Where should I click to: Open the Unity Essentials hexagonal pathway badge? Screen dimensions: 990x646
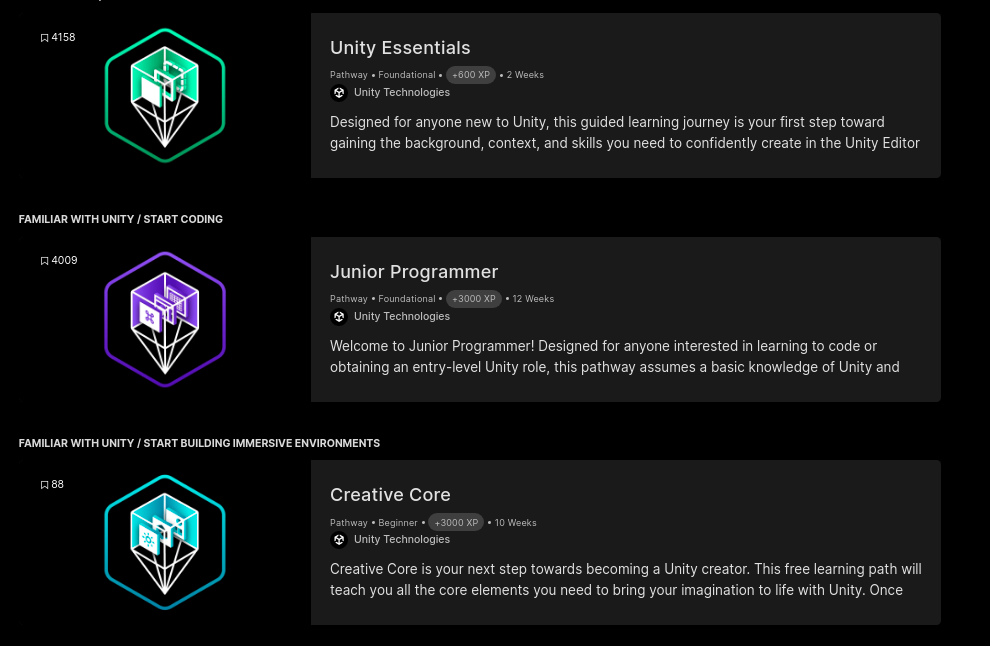pos(164,95)
